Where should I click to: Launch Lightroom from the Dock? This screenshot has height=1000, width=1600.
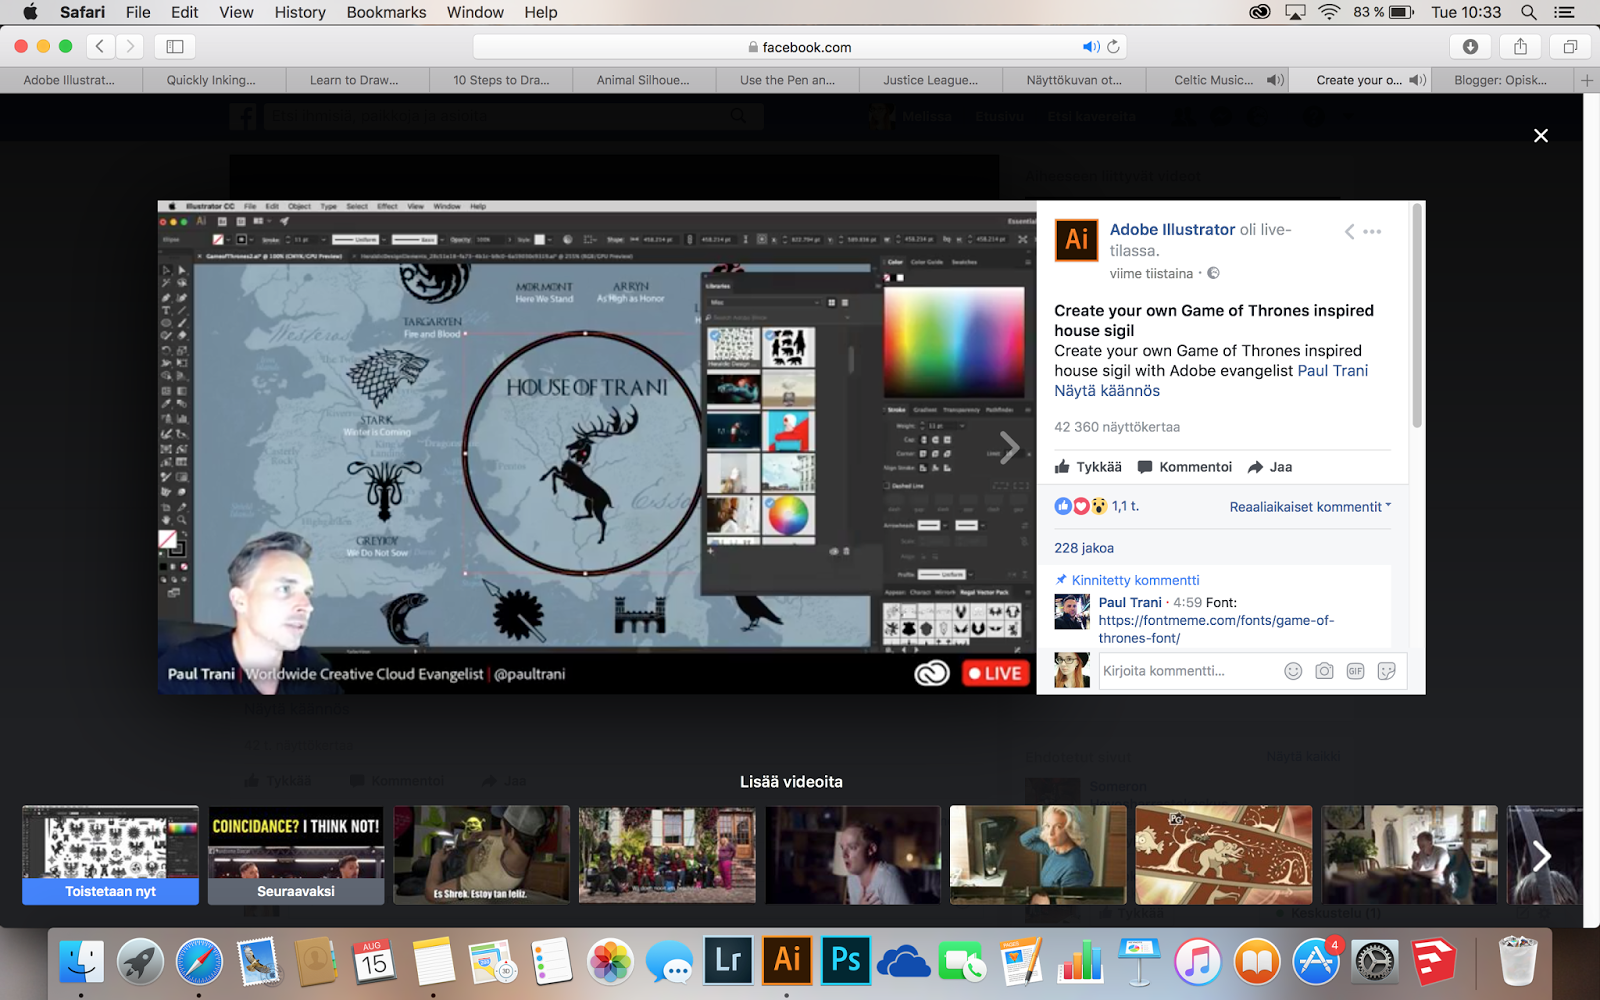pos(728,962)
